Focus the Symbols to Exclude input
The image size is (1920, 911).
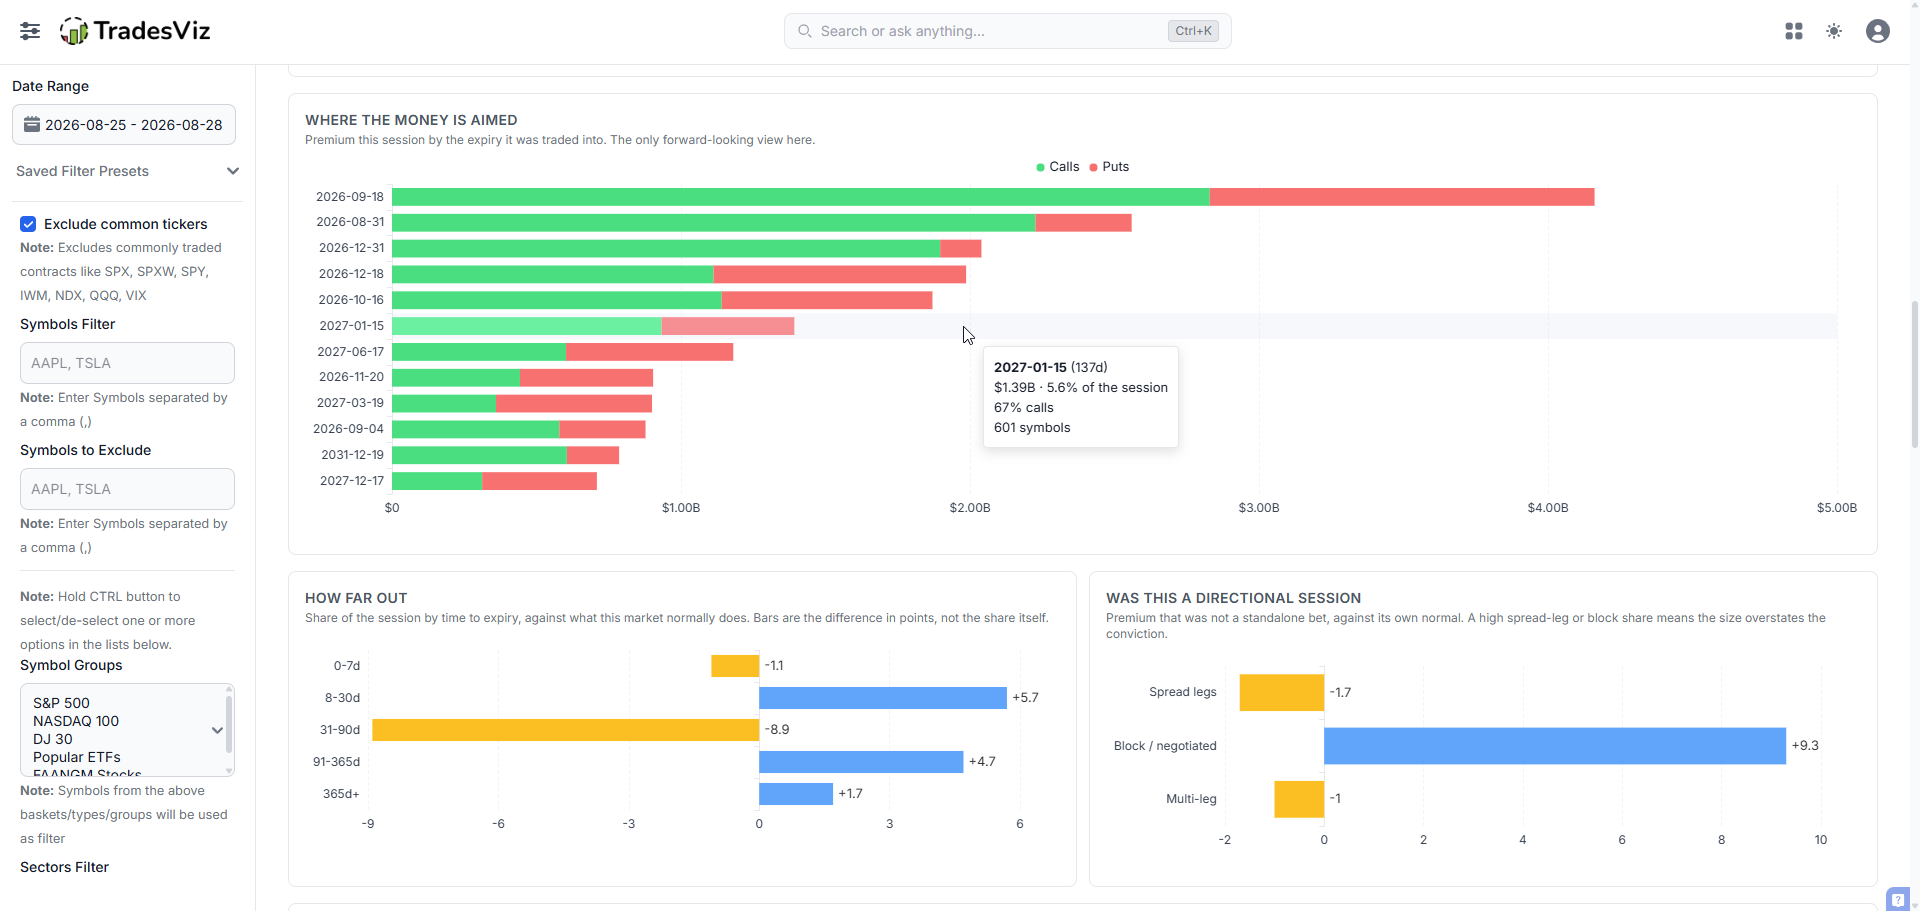[127, 489]
